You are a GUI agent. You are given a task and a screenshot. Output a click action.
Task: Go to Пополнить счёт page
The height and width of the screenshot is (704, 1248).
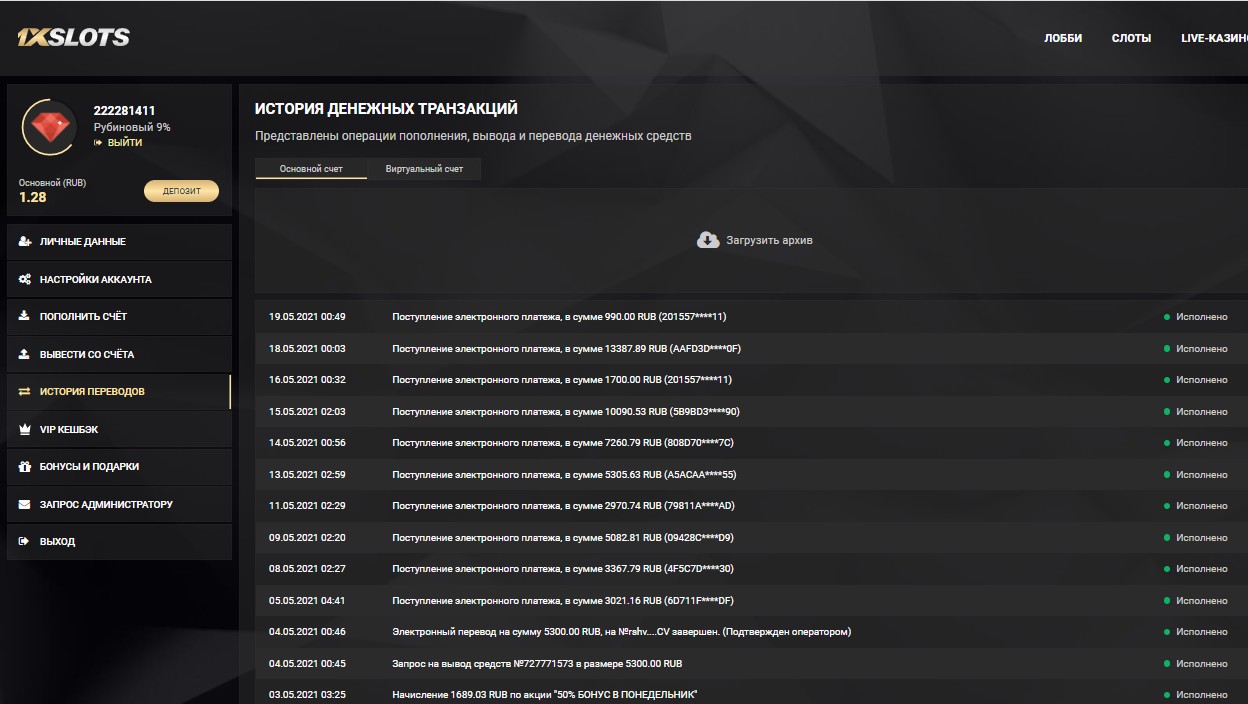[x=119, y=317]
